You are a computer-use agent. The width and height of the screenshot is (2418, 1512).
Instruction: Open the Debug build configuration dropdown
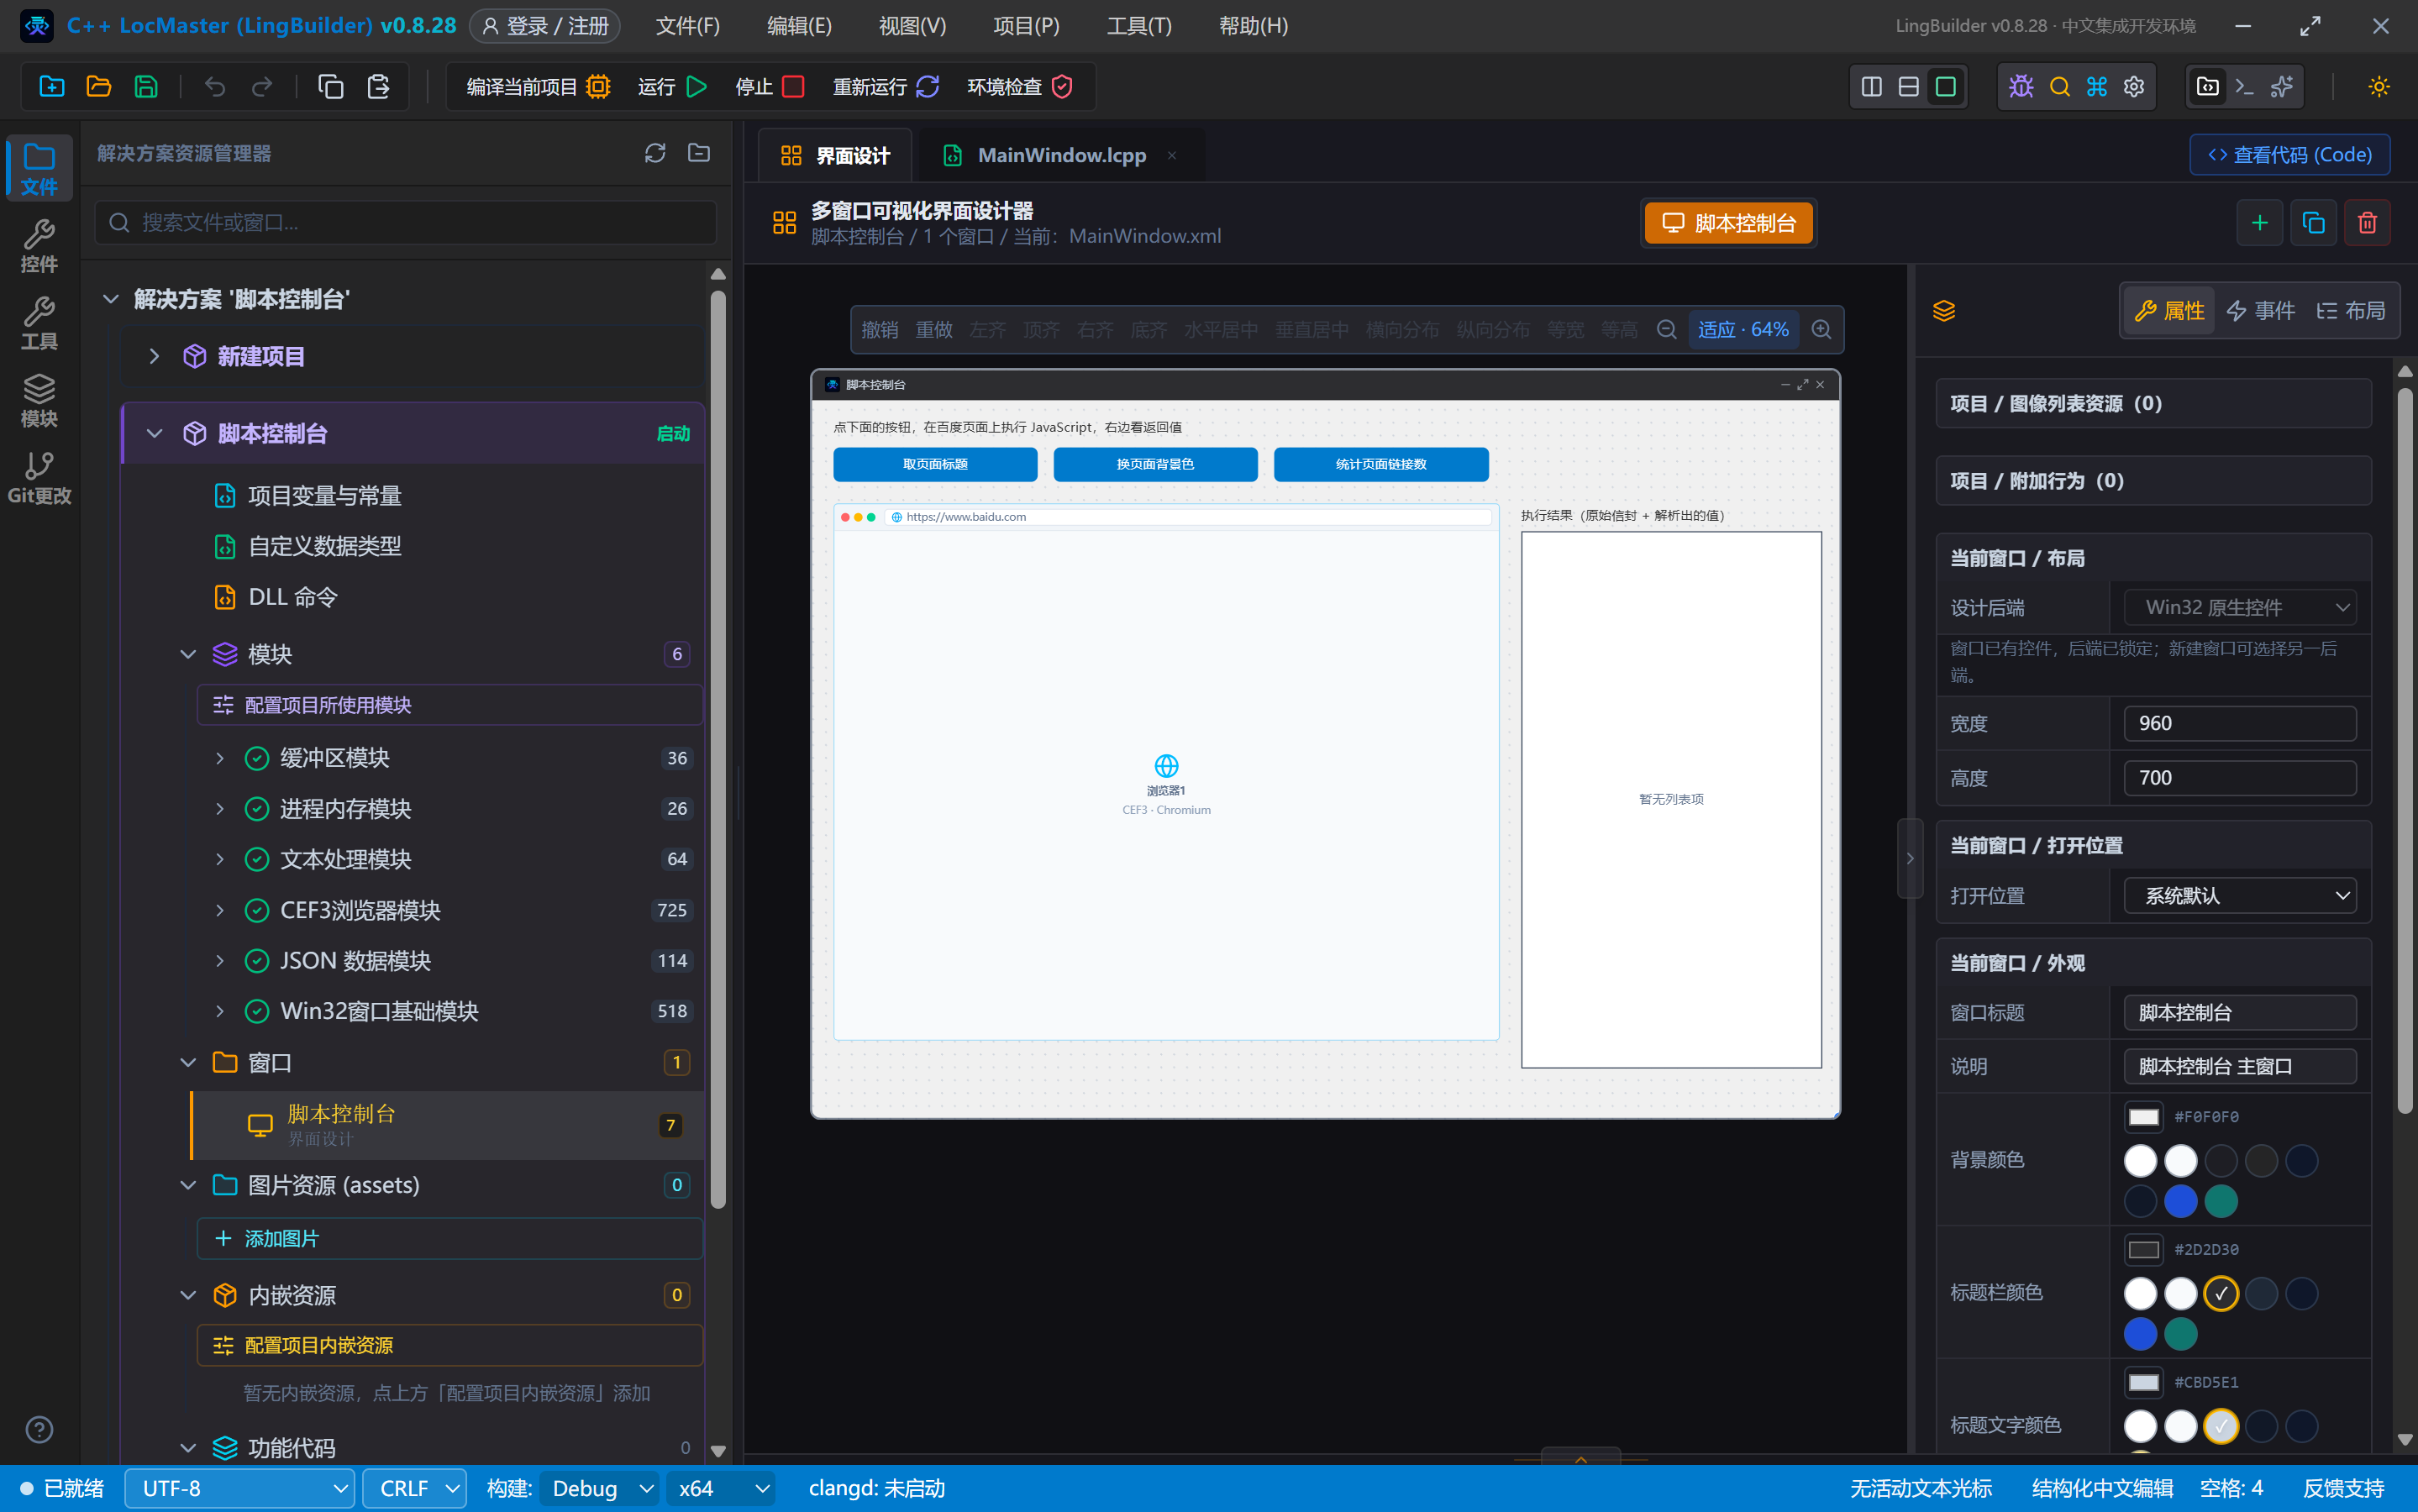tap(600, 1489)
